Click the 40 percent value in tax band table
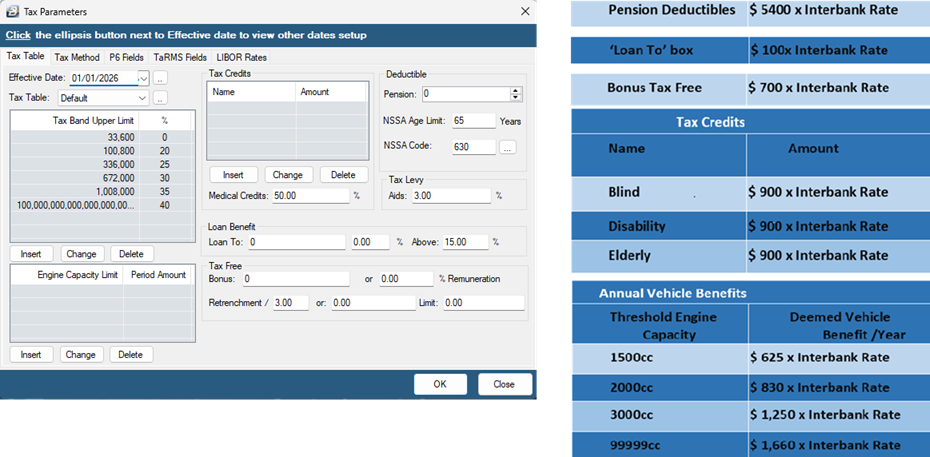This screenshot has width=930, height=457. 164,205
